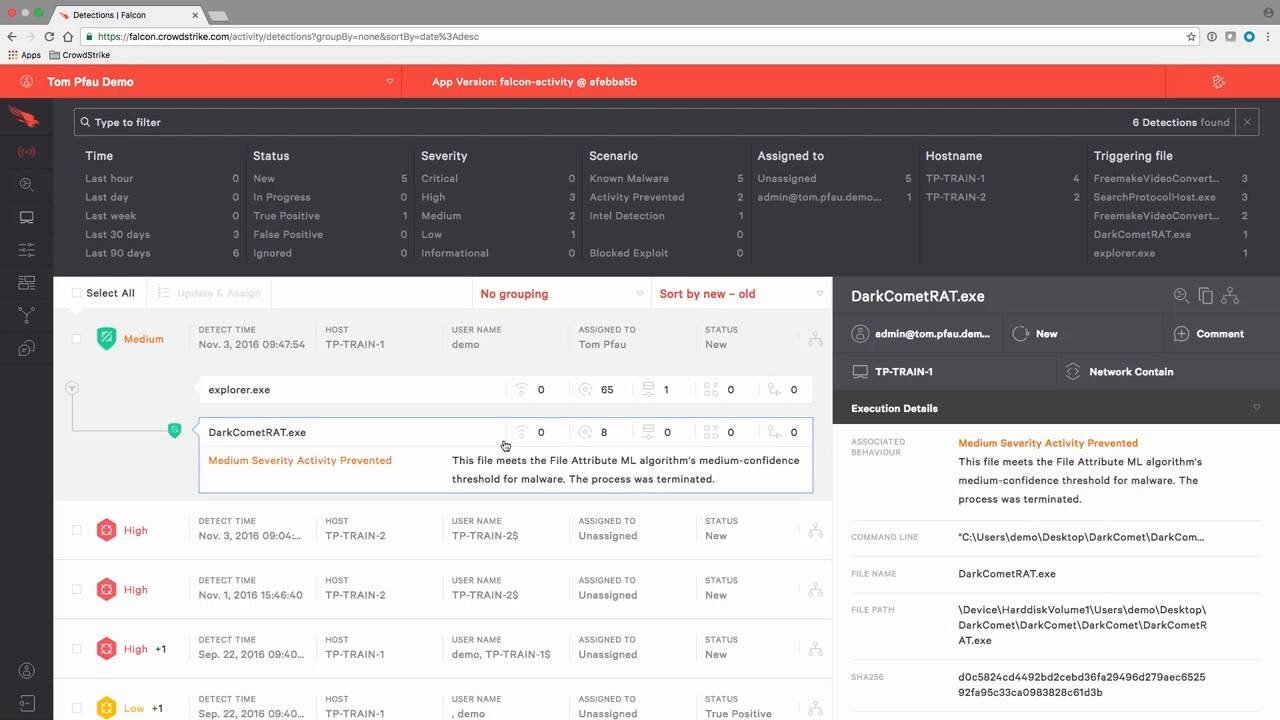Open the Investigate magnifier sidebar icon
1280x720 pixels.
pyautogui.click(x=26, y=185)
